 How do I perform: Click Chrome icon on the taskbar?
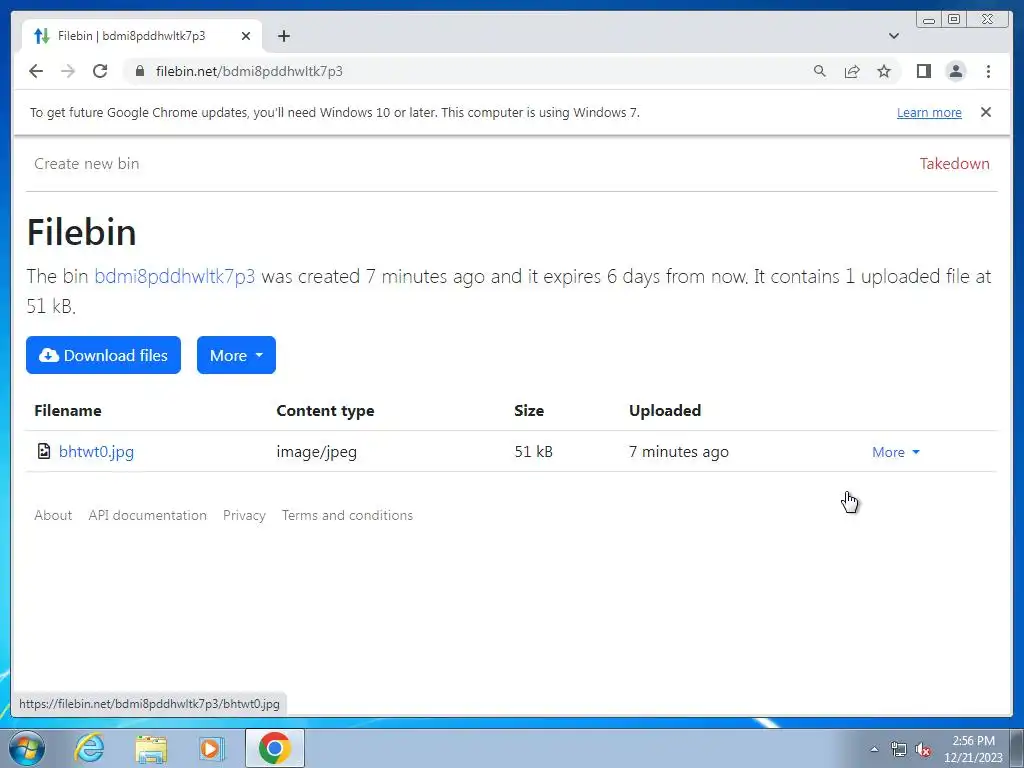pos(274,748)
